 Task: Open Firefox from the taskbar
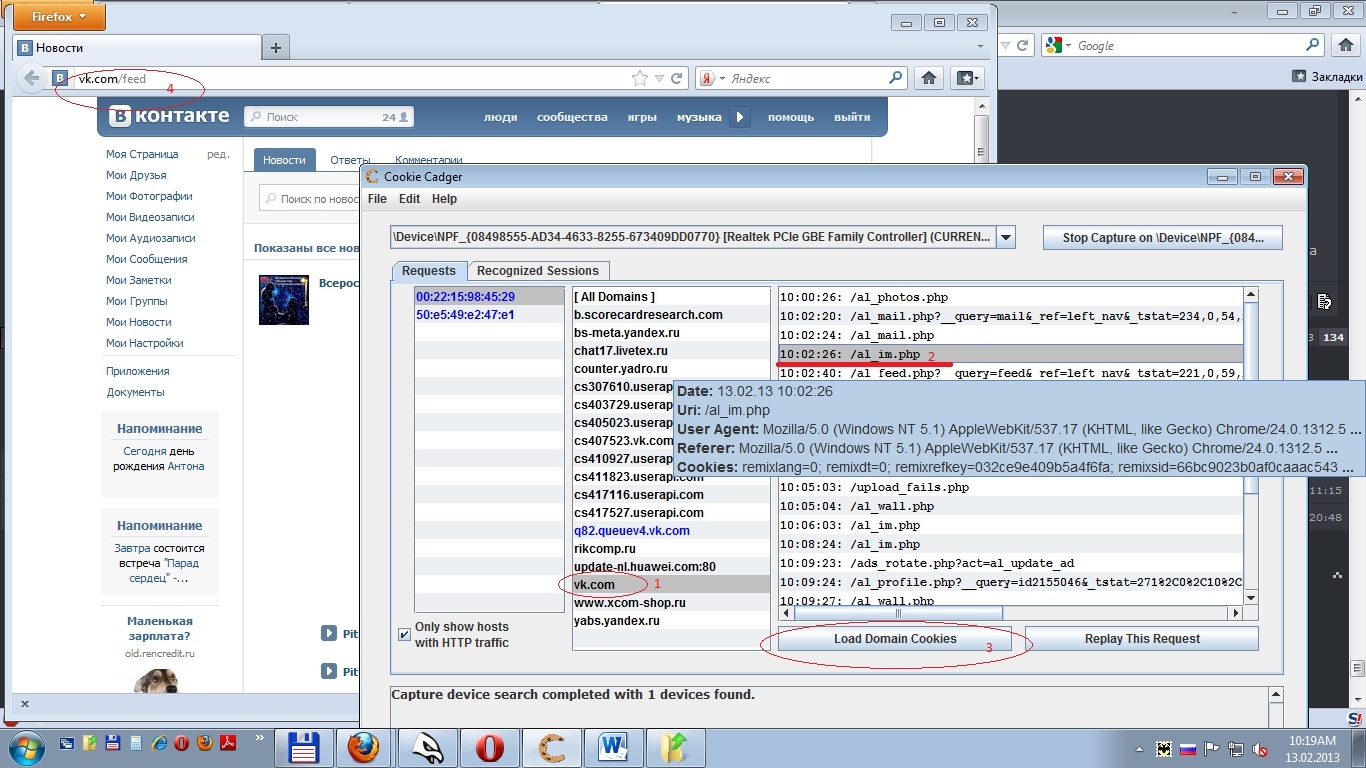tap(364, 747)
